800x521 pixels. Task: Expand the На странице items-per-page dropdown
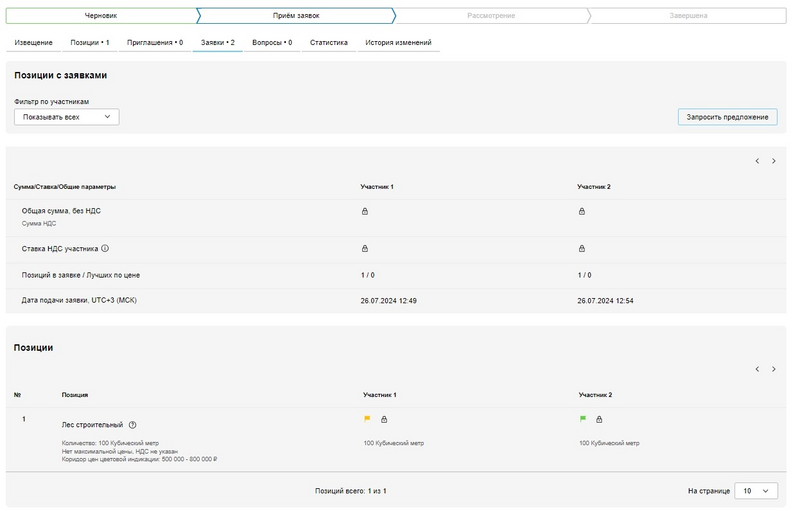click(755, 491)
